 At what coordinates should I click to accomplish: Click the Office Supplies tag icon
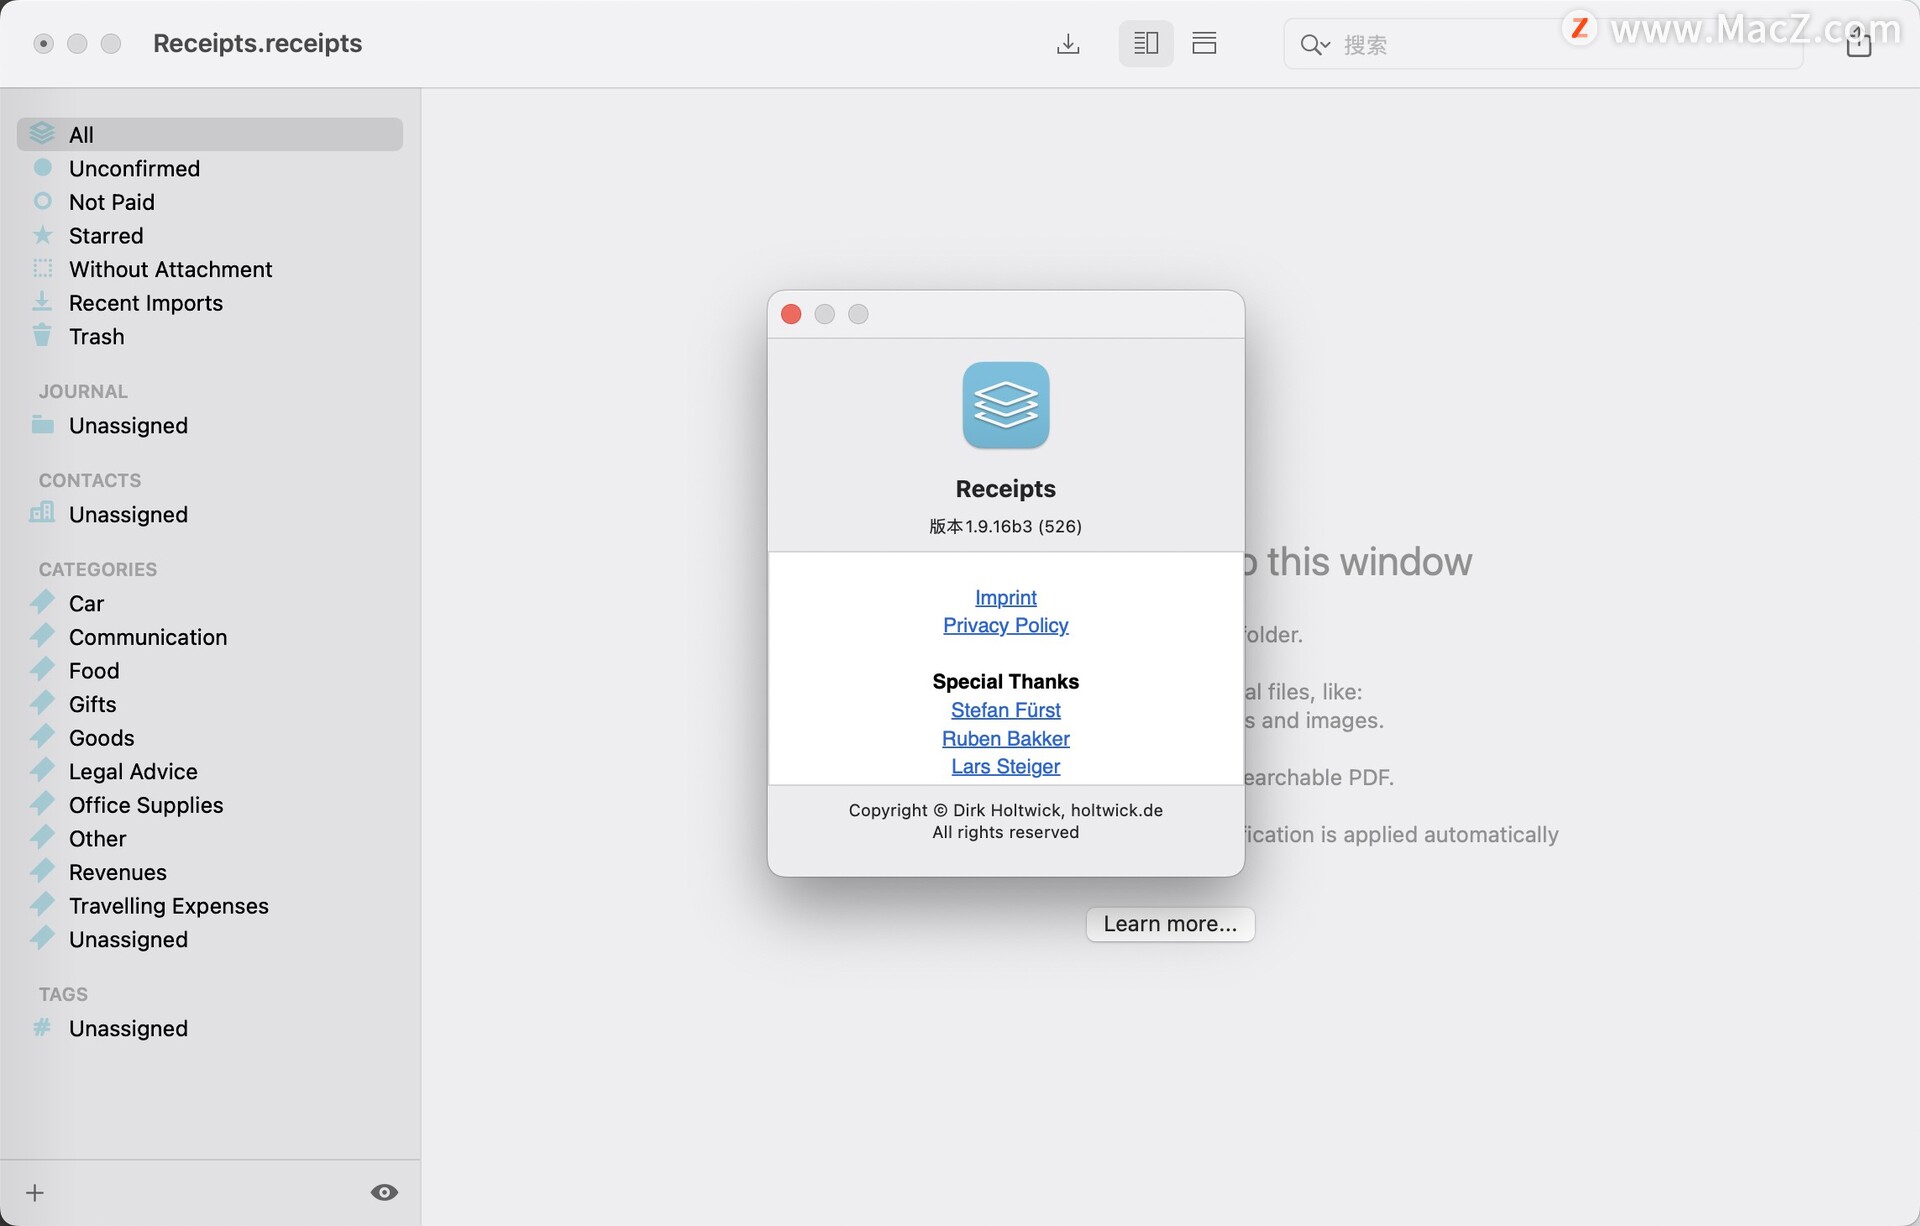[42, 805]
